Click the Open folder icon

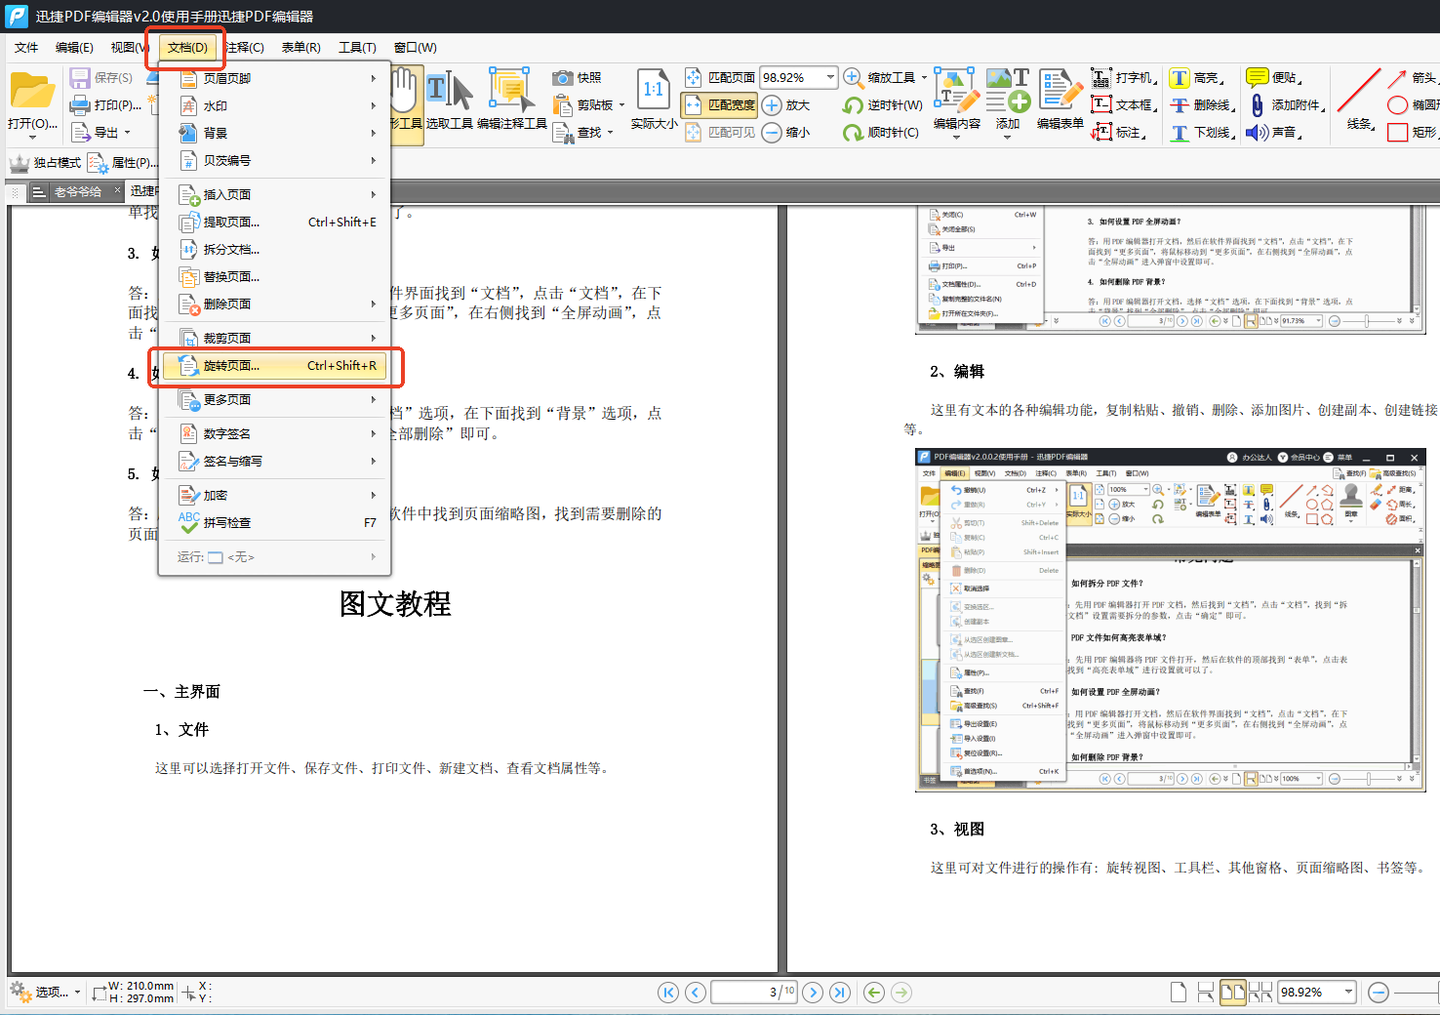point(32,92)
